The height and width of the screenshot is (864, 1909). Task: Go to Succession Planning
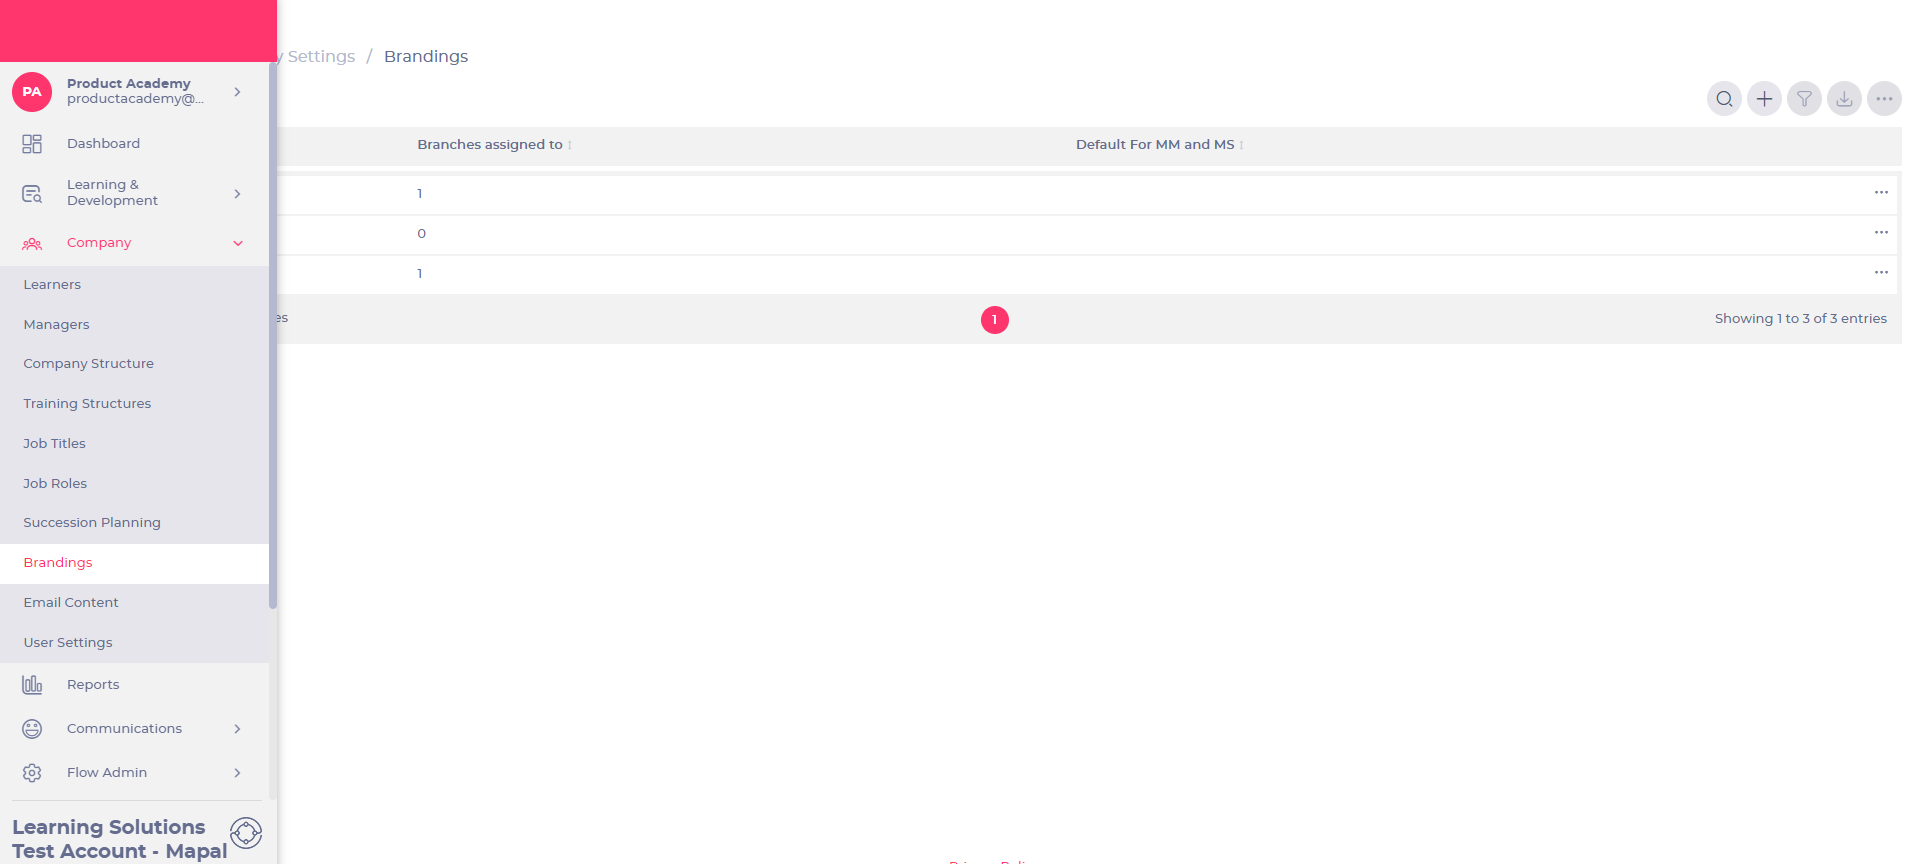coord(92,523)
